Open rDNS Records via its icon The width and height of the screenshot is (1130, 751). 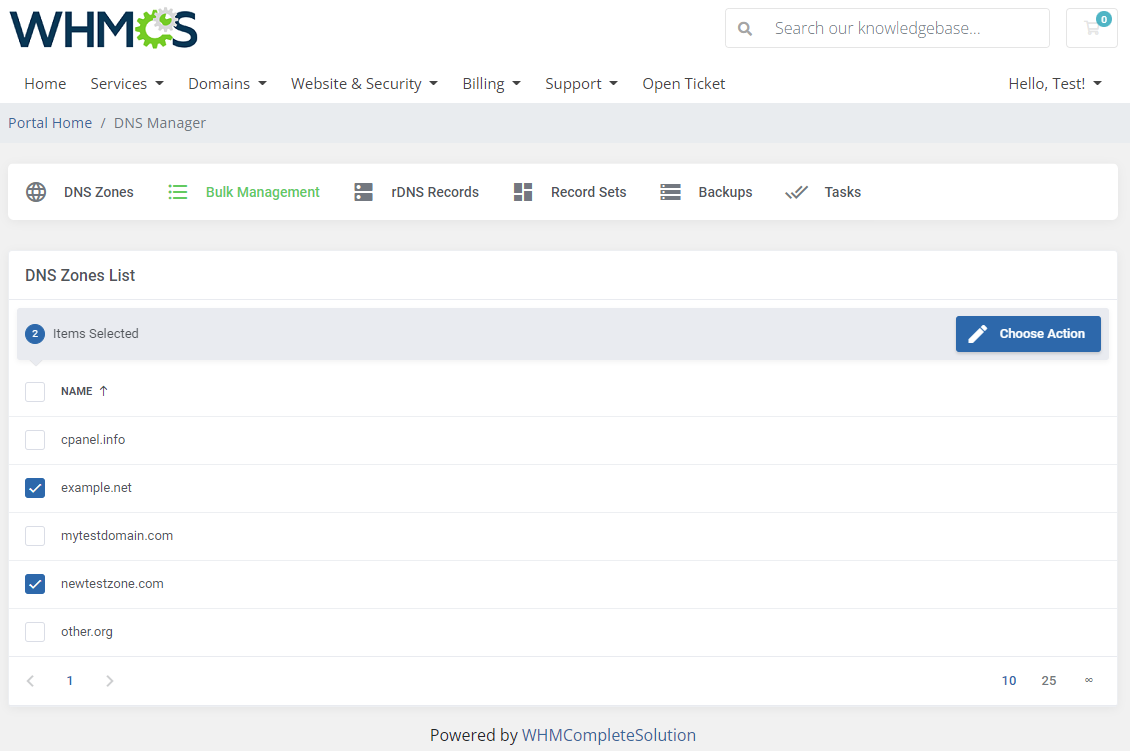[363, 191]
